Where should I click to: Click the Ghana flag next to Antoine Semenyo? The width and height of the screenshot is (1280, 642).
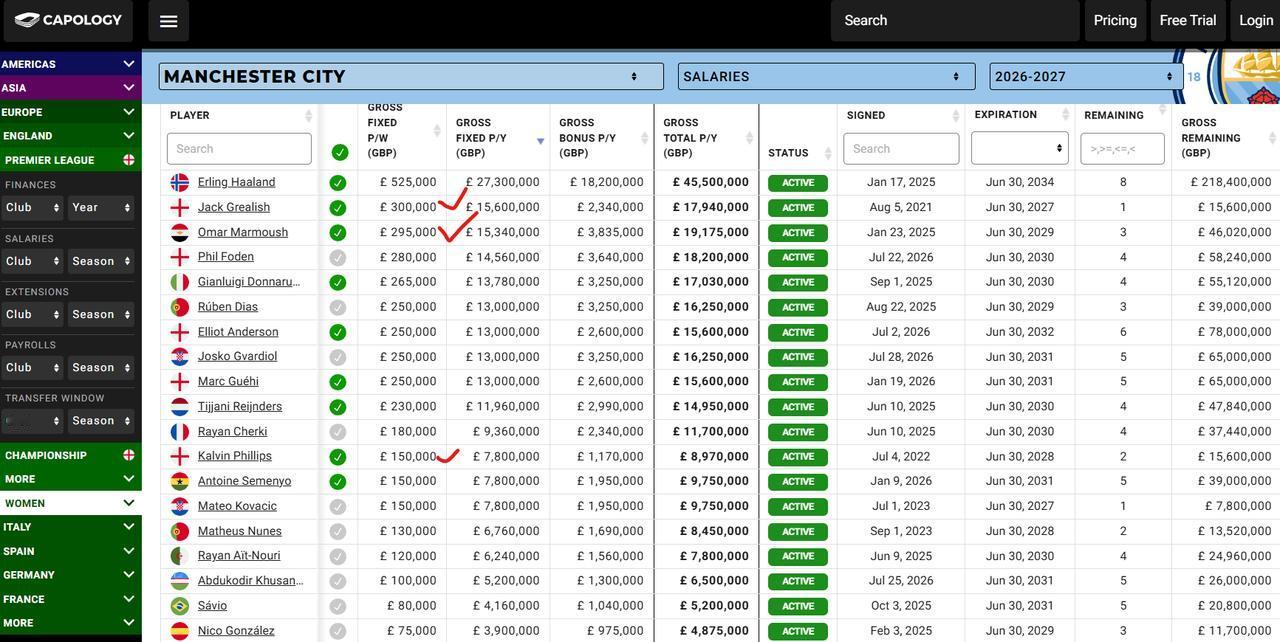click(x=180, y=481)
